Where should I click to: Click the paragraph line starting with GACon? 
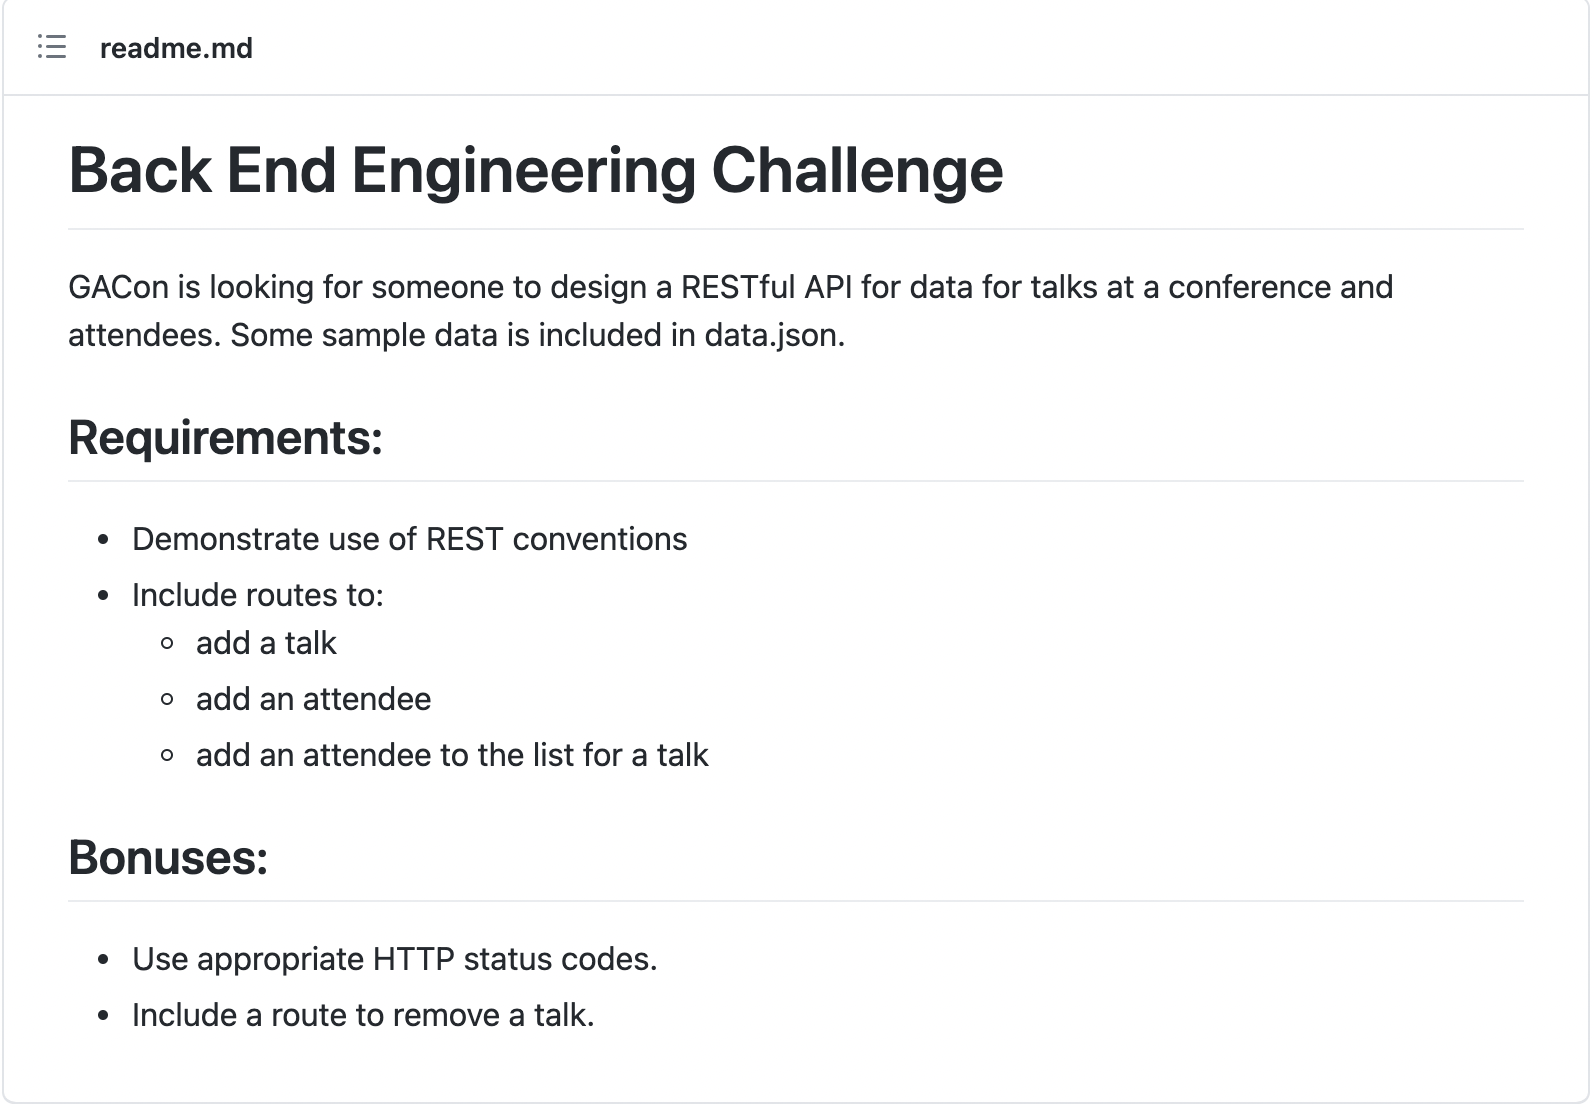tap(730, 287)
